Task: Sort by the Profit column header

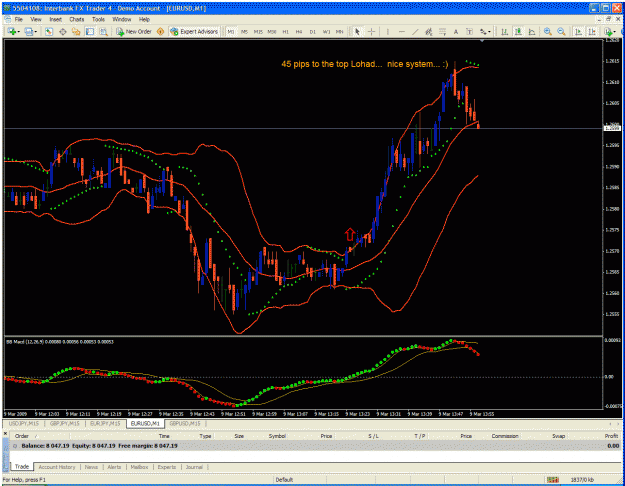Action: tap(611, 436)
